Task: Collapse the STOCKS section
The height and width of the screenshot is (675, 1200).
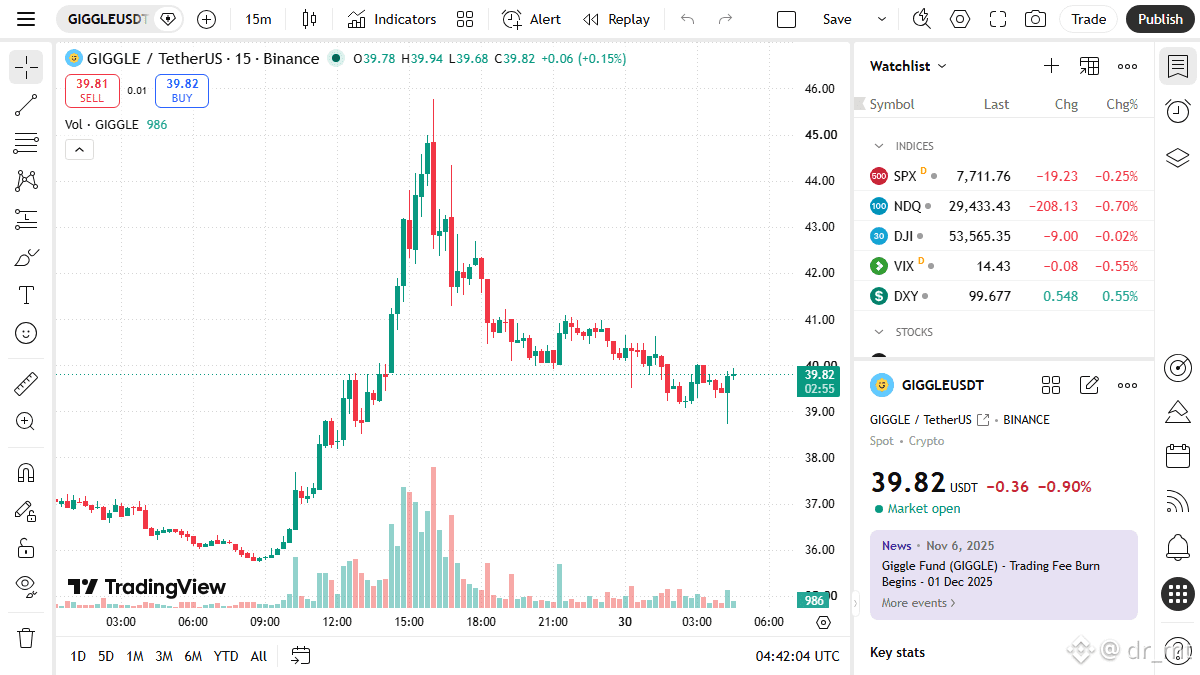Action: (x=879, y=332)
